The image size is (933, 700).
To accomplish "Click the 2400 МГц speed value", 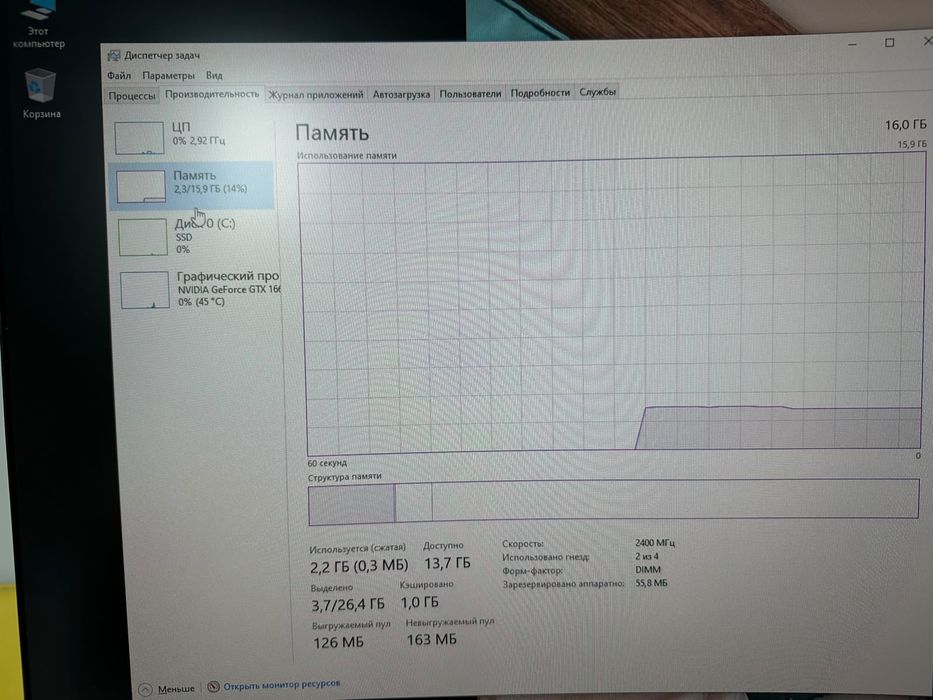I will 655,543.
